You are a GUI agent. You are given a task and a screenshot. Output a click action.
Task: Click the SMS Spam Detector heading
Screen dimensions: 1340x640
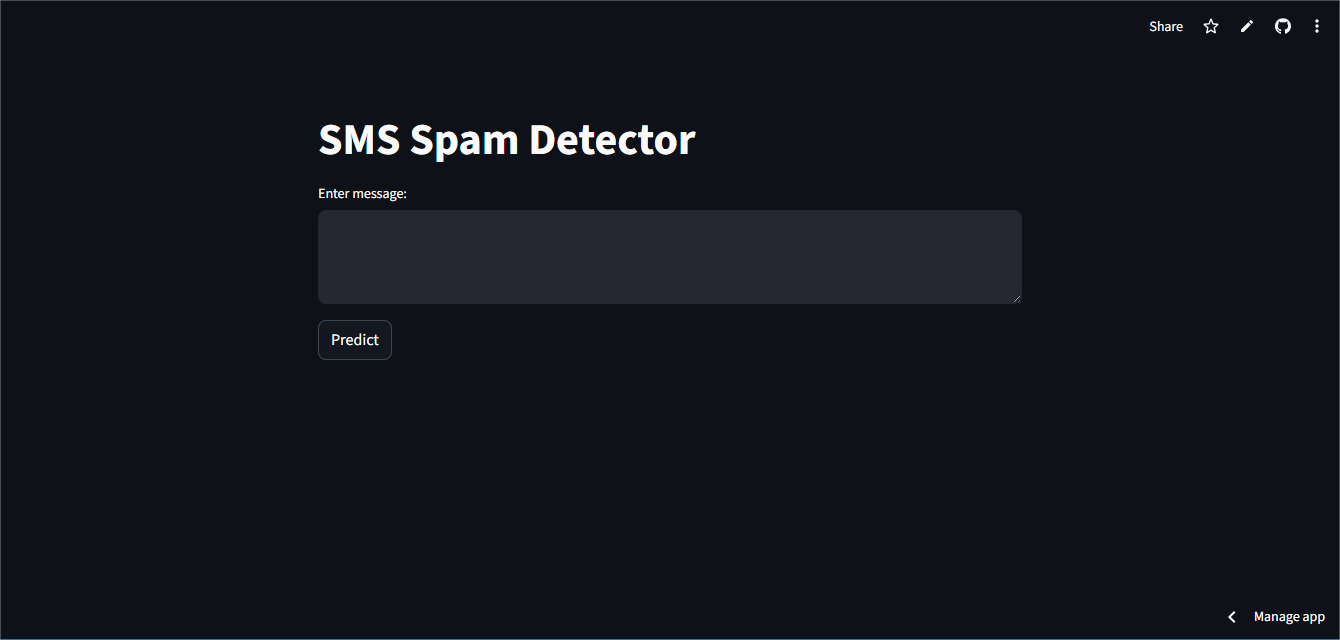click(x=506, y=140)
